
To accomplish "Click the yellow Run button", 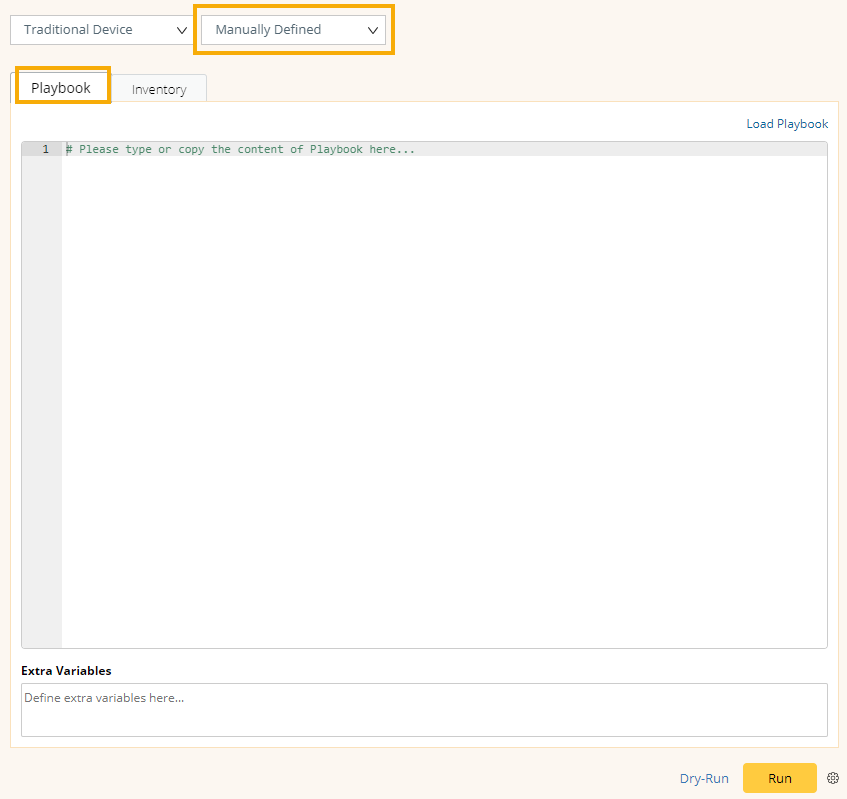I will (x=779, y=778).
